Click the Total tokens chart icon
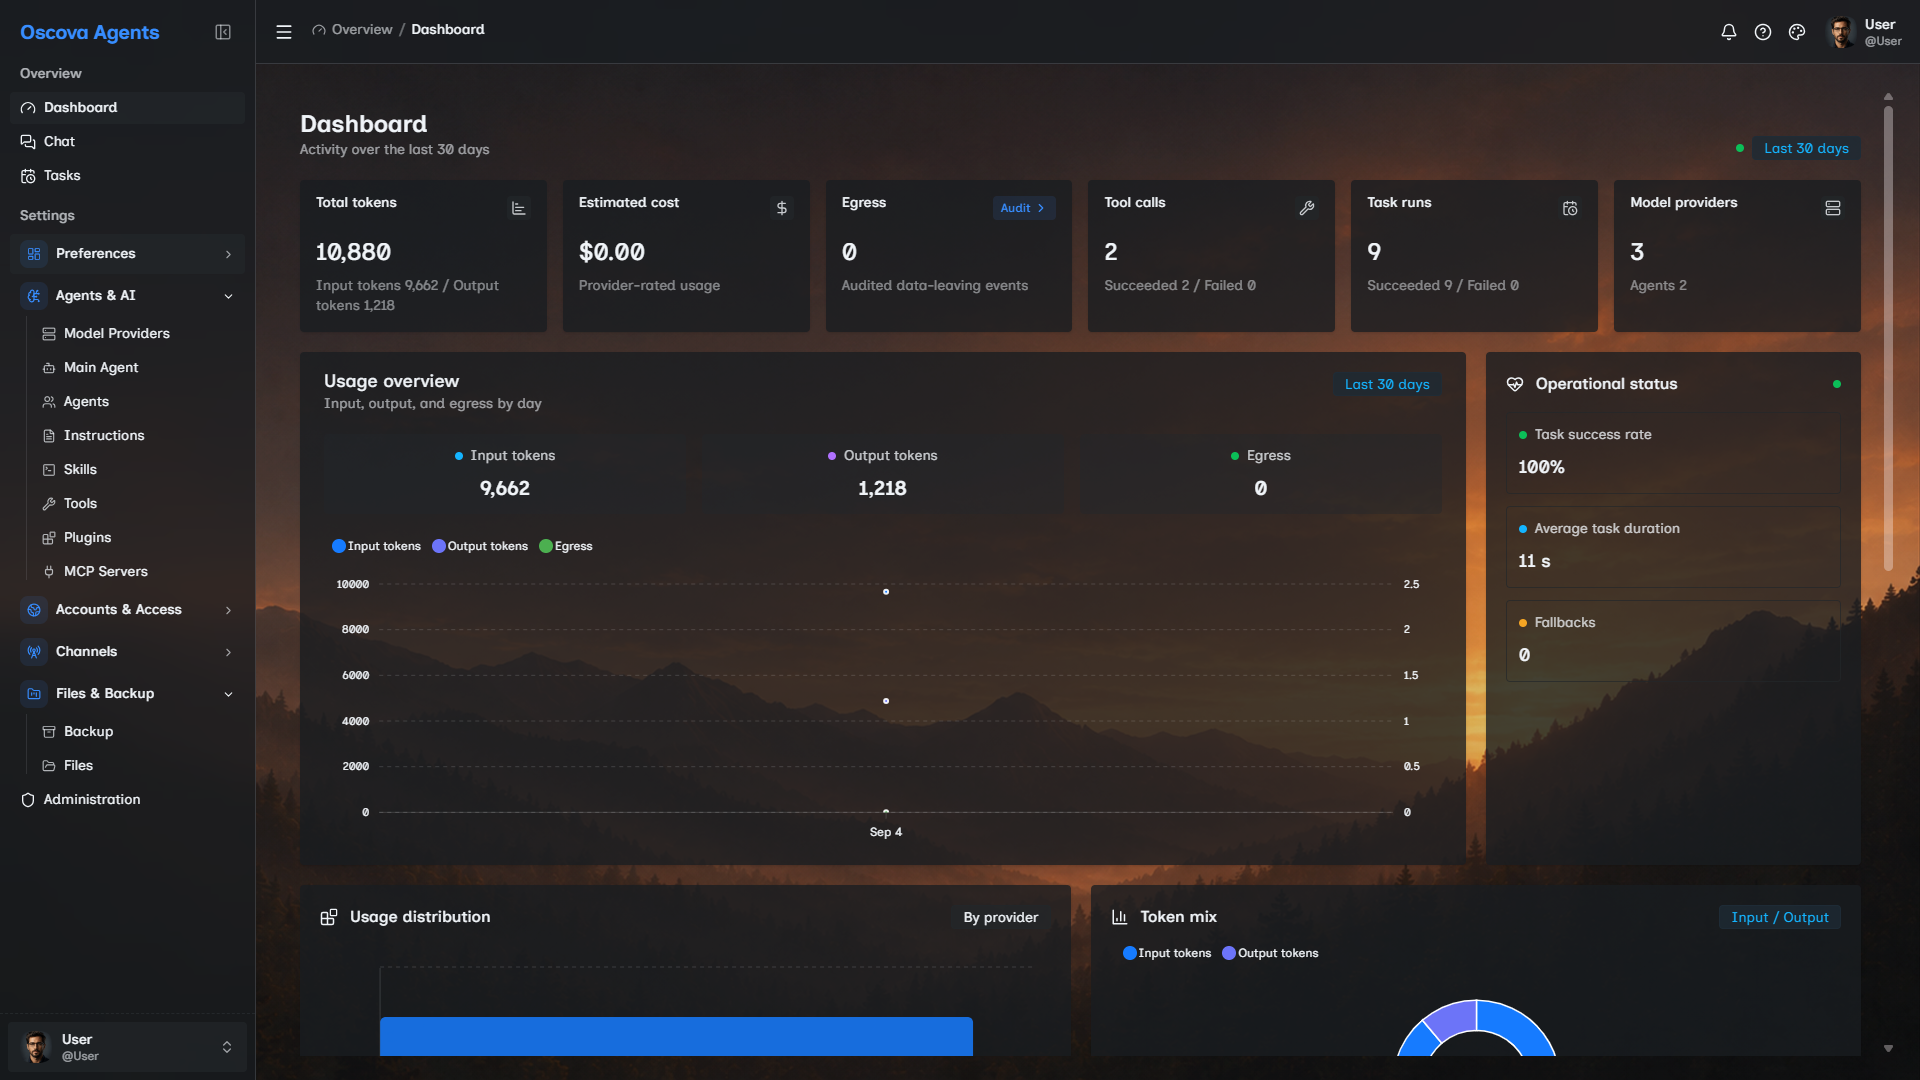 pos(518,208)
